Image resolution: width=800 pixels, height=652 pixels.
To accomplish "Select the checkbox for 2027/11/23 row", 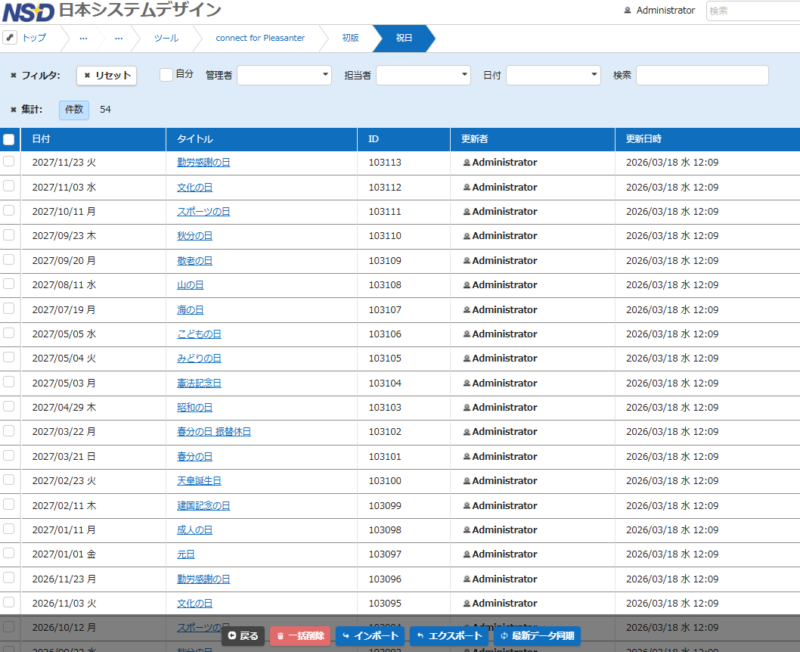I will [9, 162].
